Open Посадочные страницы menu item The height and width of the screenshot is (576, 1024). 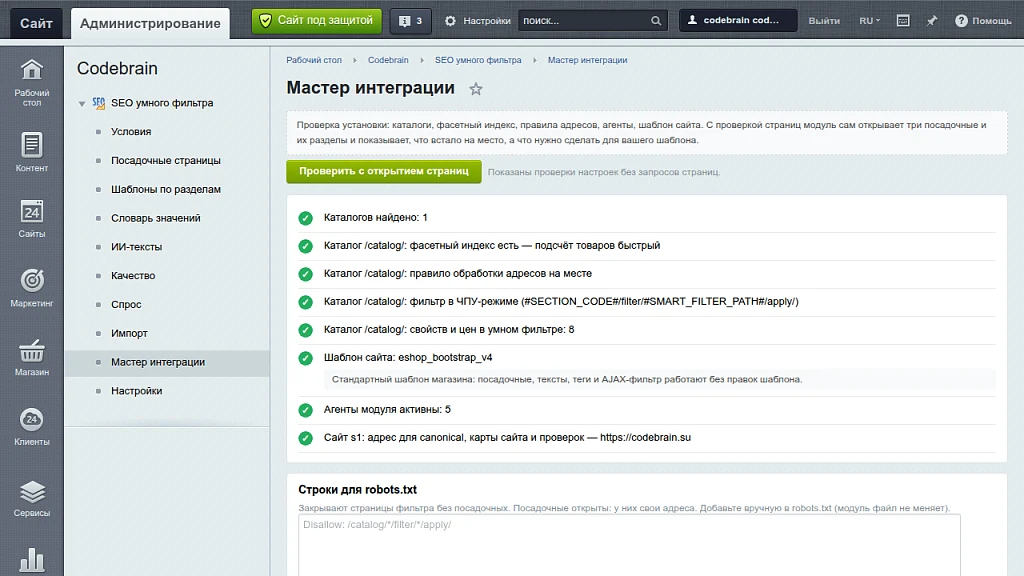166,161
